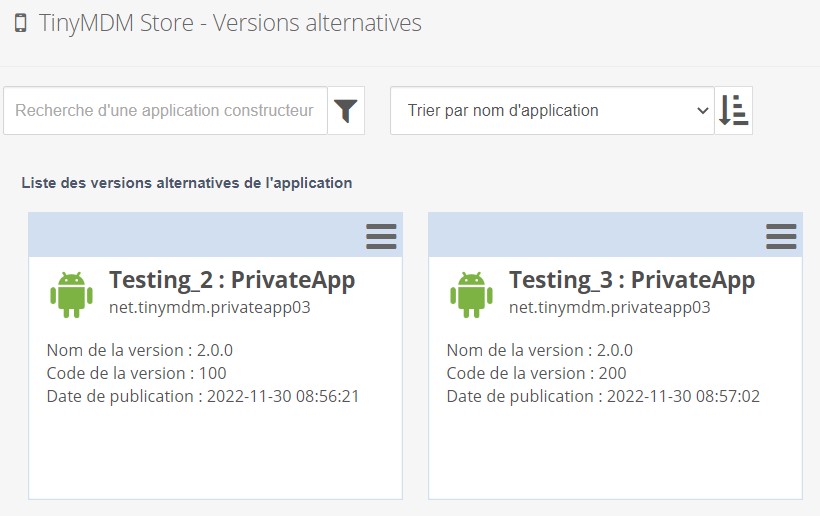The width and height of the screenshot is (820, 516).
Task: Focus the Recherche d'une application constructeur field
Action: pyautogui.click(x=165, y=111)
